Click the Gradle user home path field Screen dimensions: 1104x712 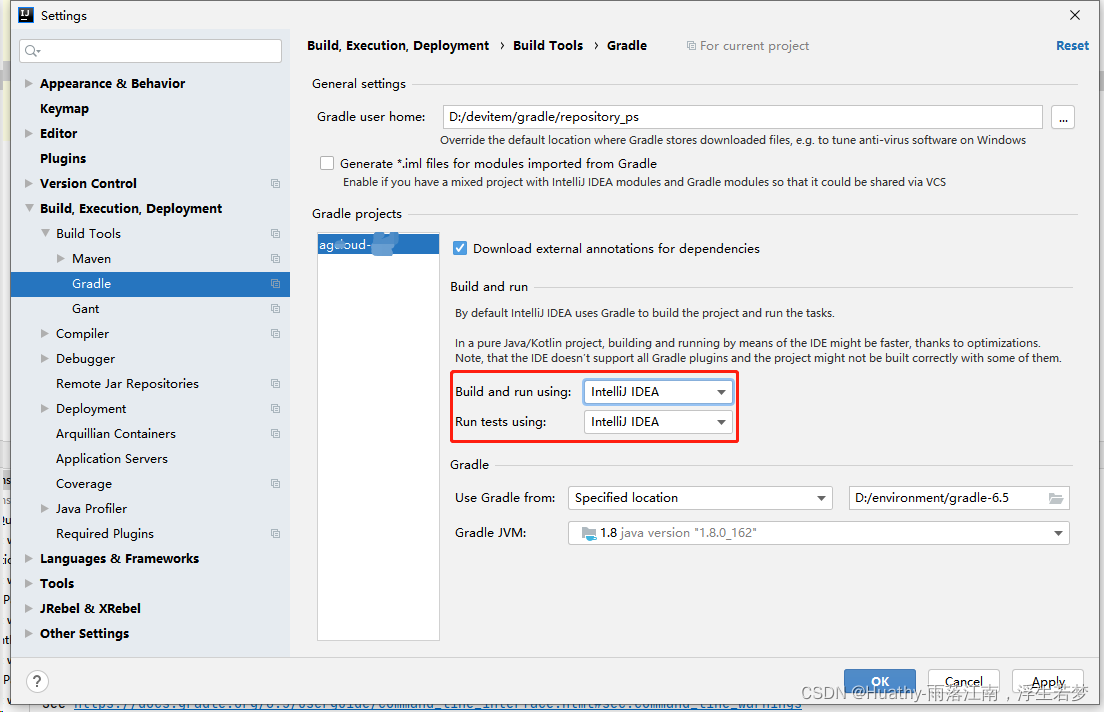click(742, 117)
